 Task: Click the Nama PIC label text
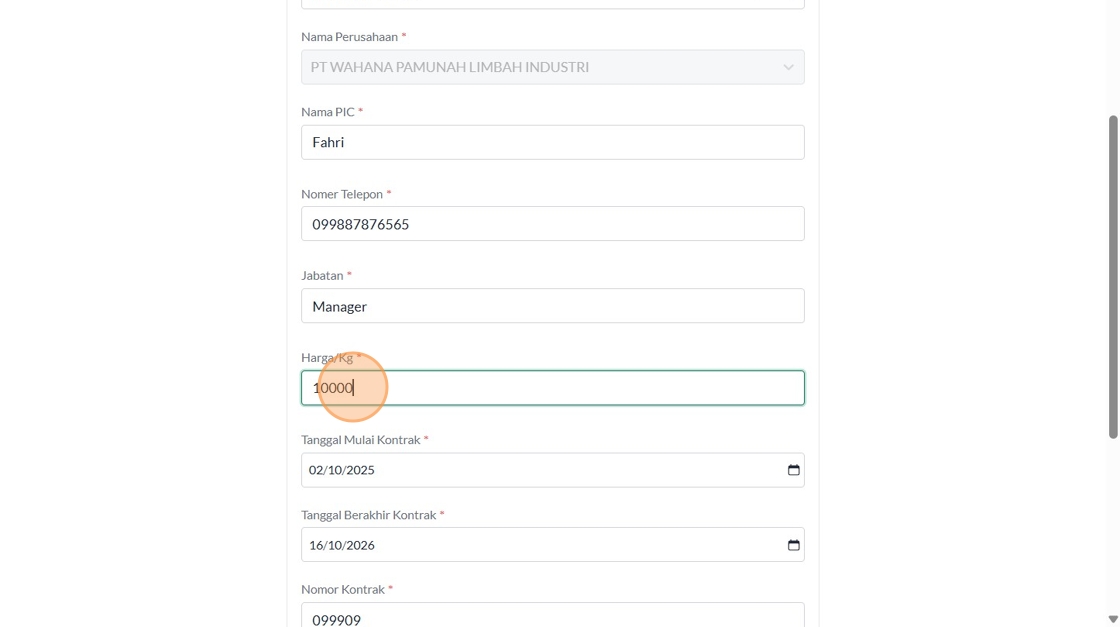[328, 112]
